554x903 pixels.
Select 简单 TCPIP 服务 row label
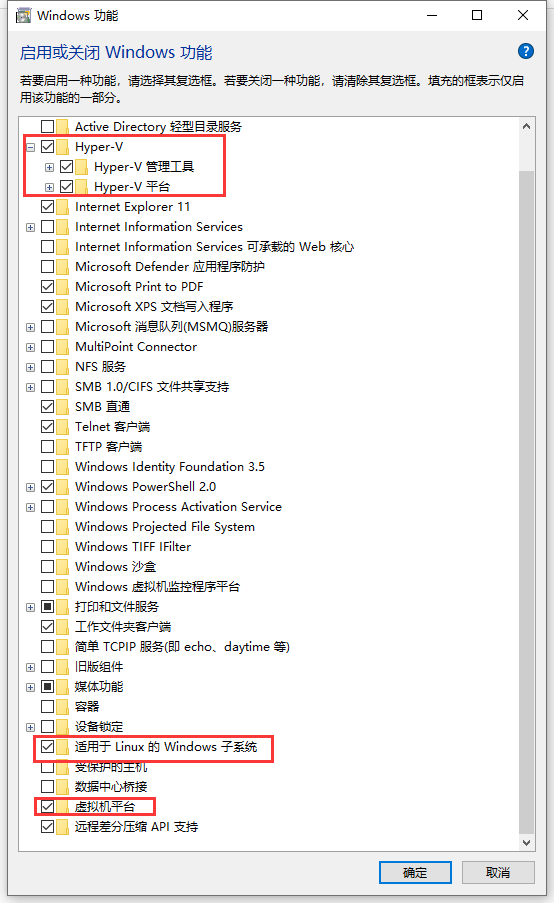tap(182, 646)
